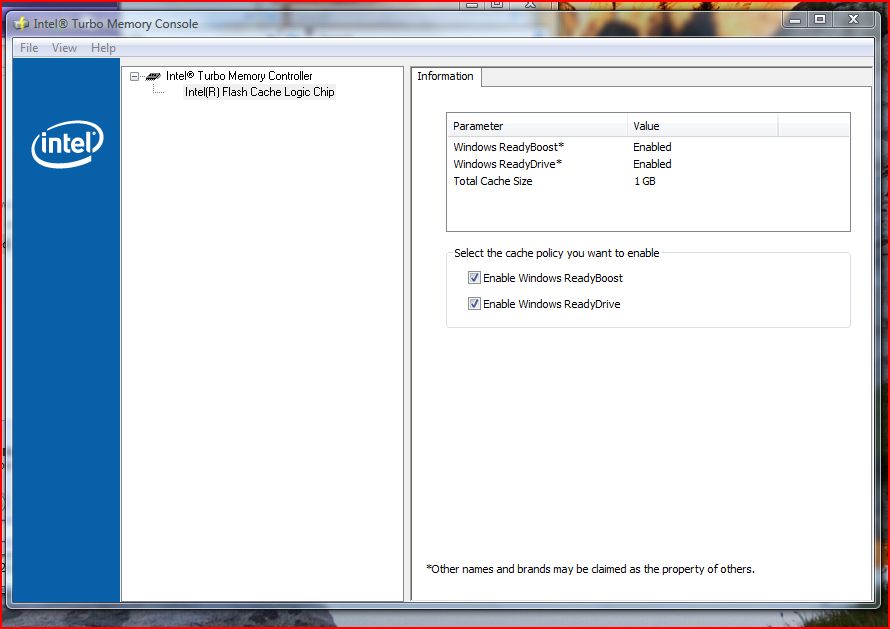Click the Enable Windows ReadyDrive label
890x629 pixels.
tap(552, 304)
